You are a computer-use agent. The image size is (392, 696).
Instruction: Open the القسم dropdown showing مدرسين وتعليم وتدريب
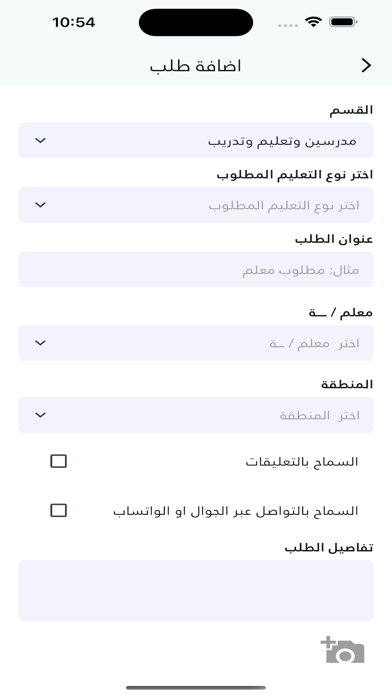pos(196,140)
